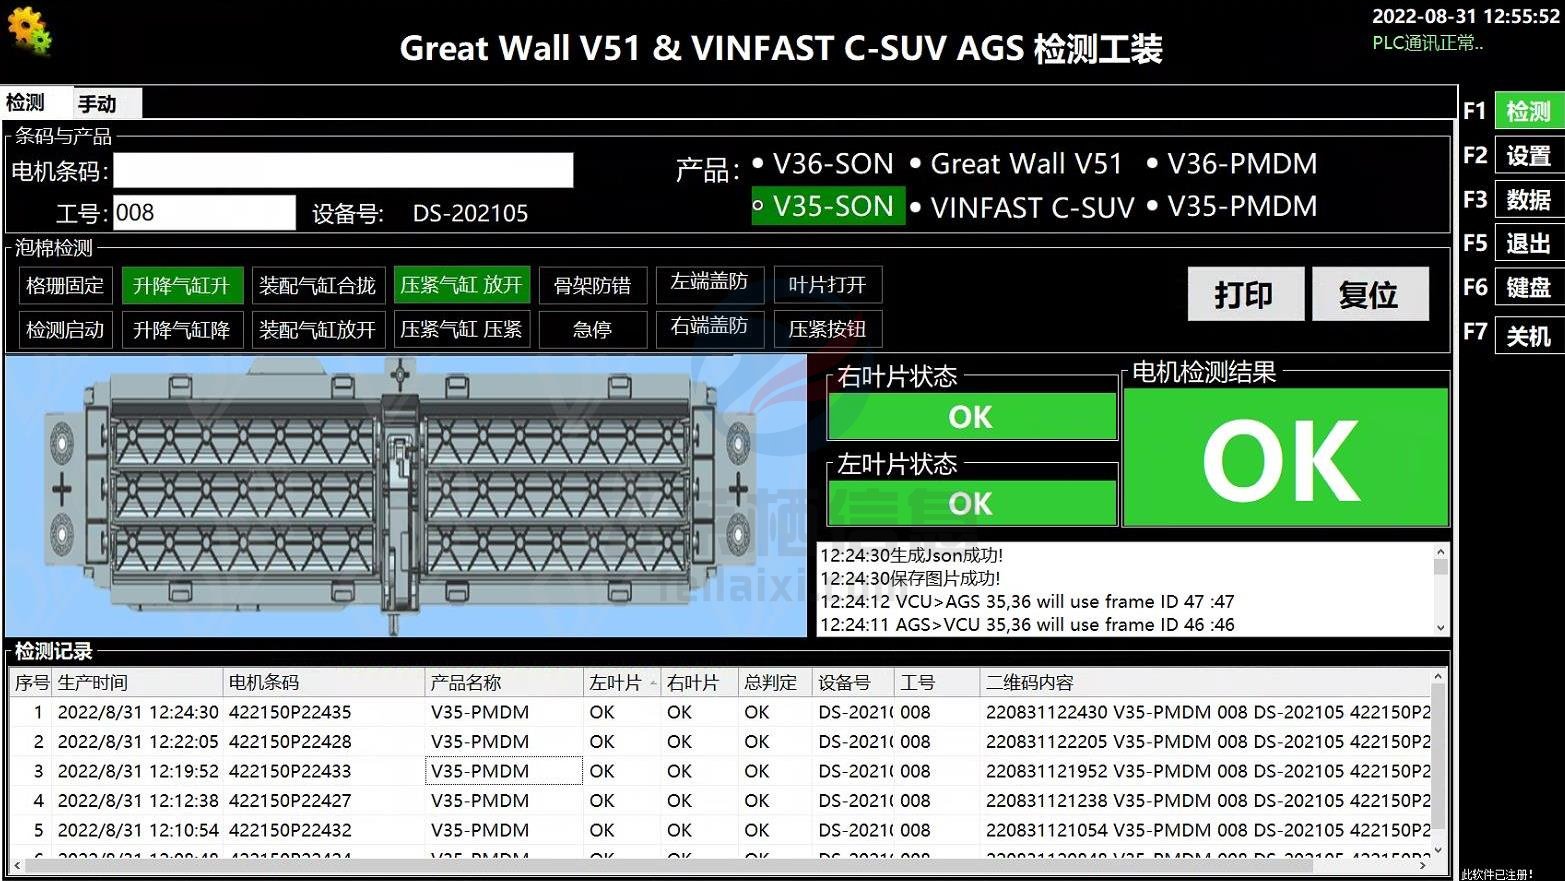Click the 右叶片状态 OK result
This screenshot has width=1565, height=881.
971,416
